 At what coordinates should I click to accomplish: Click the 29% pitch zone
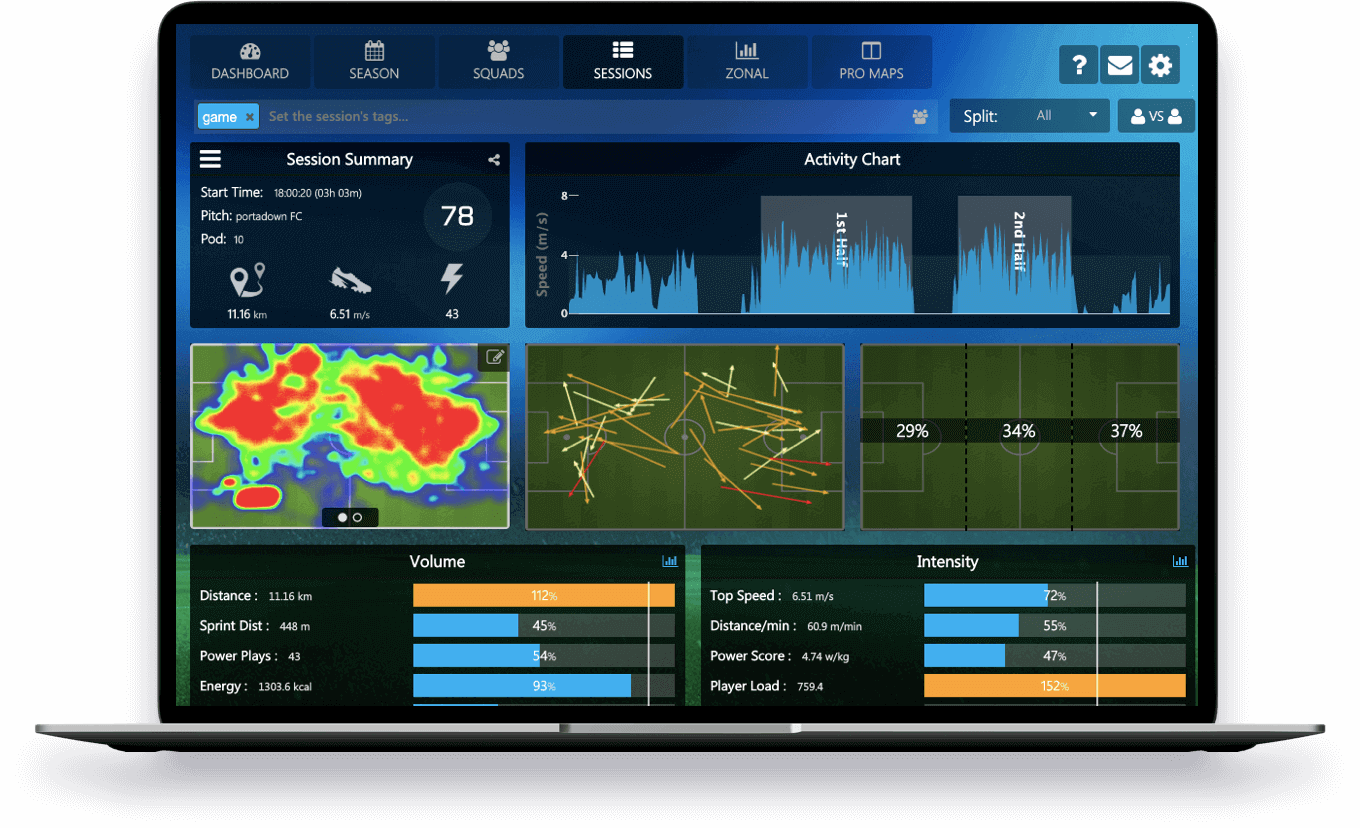(x=912, y=431)
